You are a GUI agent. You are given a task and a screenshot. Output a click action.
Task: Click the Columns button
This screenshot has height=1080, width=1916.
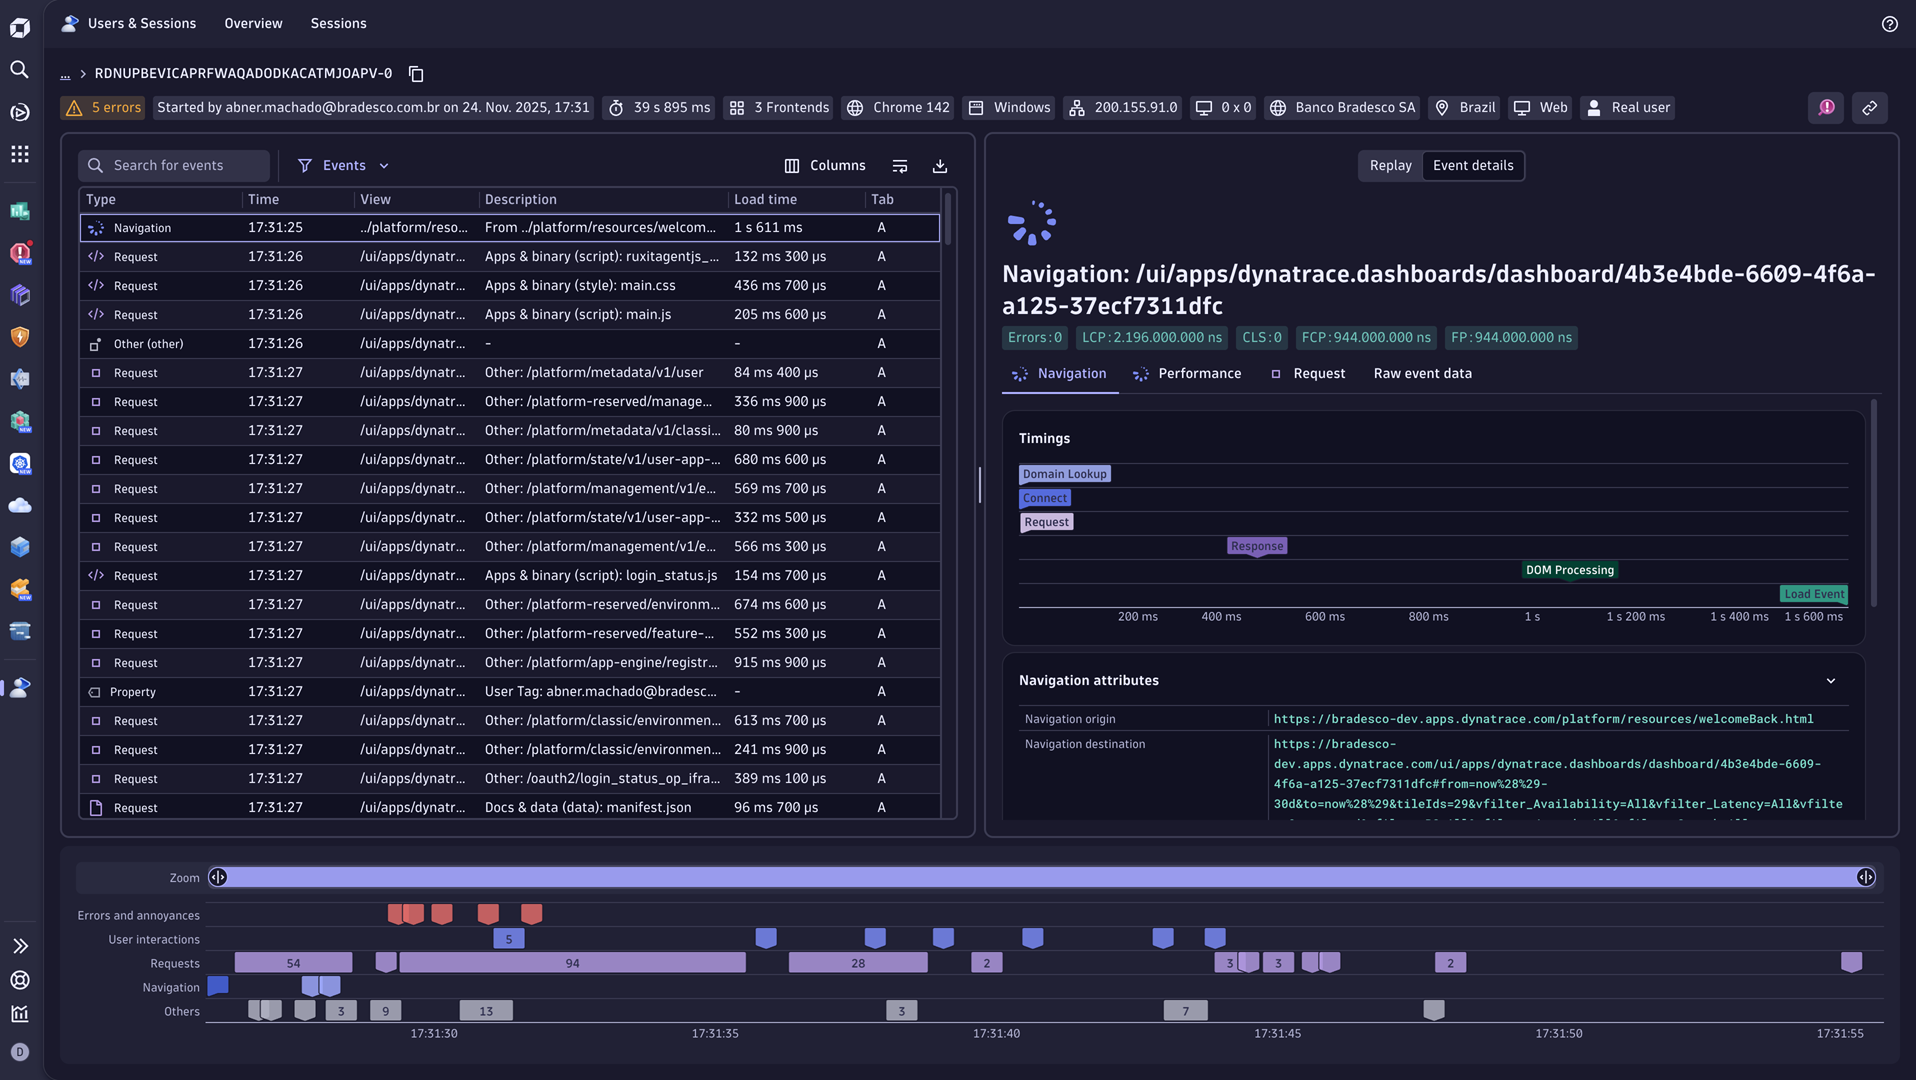825,166
